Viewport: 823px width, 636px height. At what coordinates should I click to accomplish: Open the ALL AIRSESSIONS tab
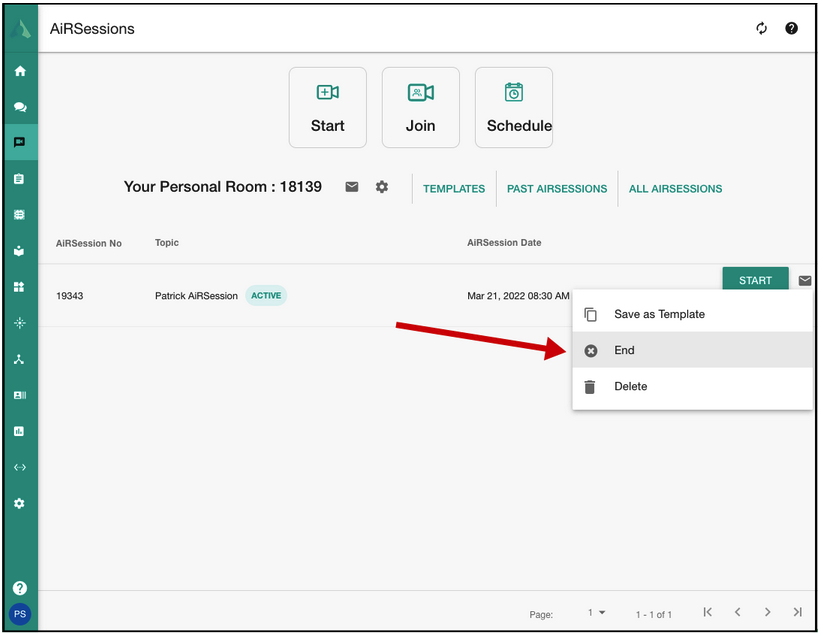click(676, 189)
